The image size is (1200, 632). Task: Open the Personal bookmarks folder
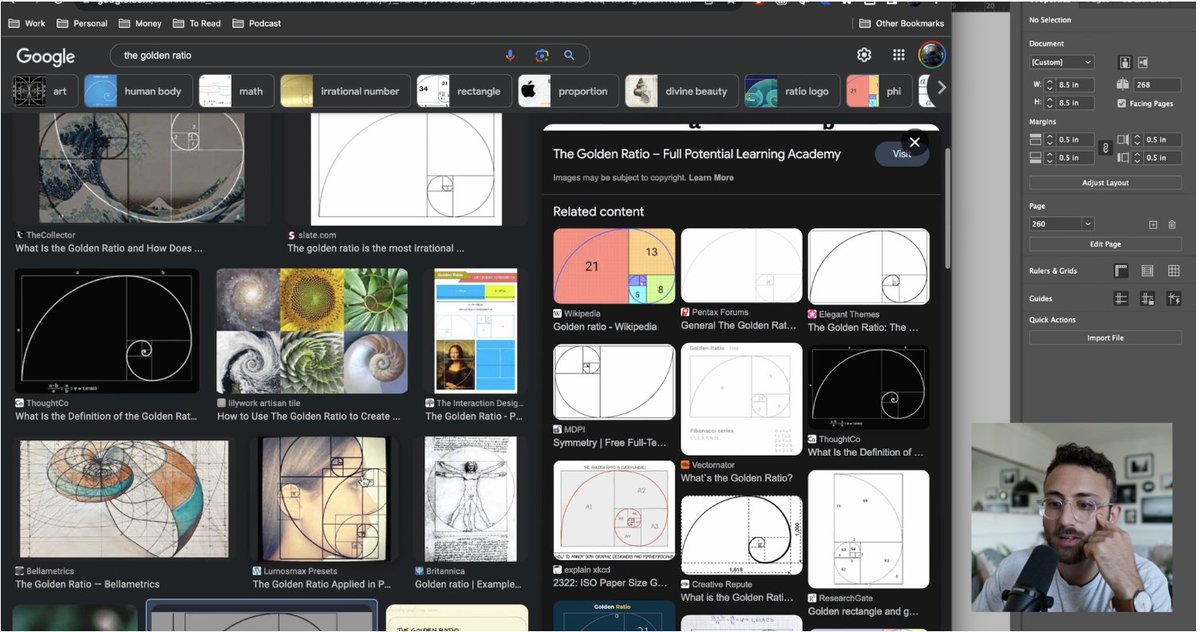pyautogui.click(x=83, y=23)
